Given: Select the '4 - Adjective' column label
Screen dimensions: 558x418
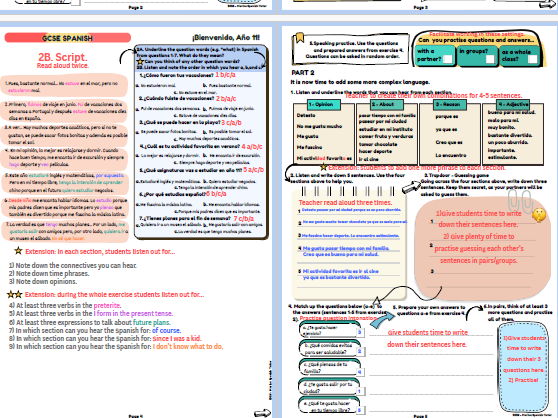Looking at the screenshot, I should 513,105.
